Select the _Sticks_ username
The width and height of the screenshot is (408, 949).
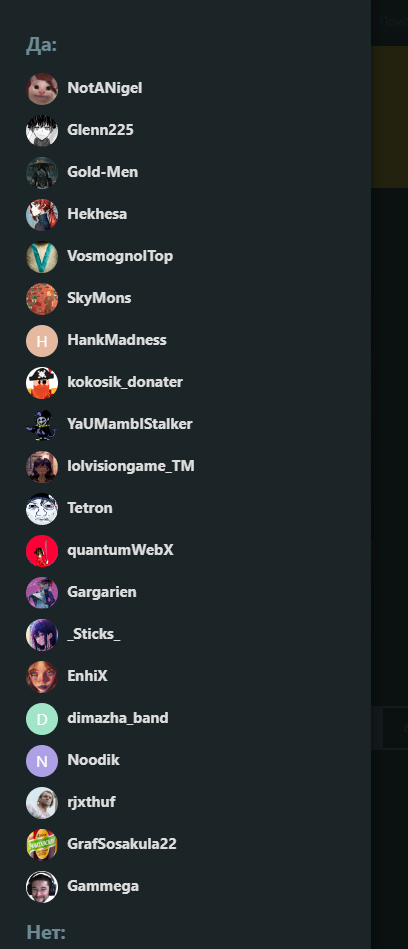94,634
